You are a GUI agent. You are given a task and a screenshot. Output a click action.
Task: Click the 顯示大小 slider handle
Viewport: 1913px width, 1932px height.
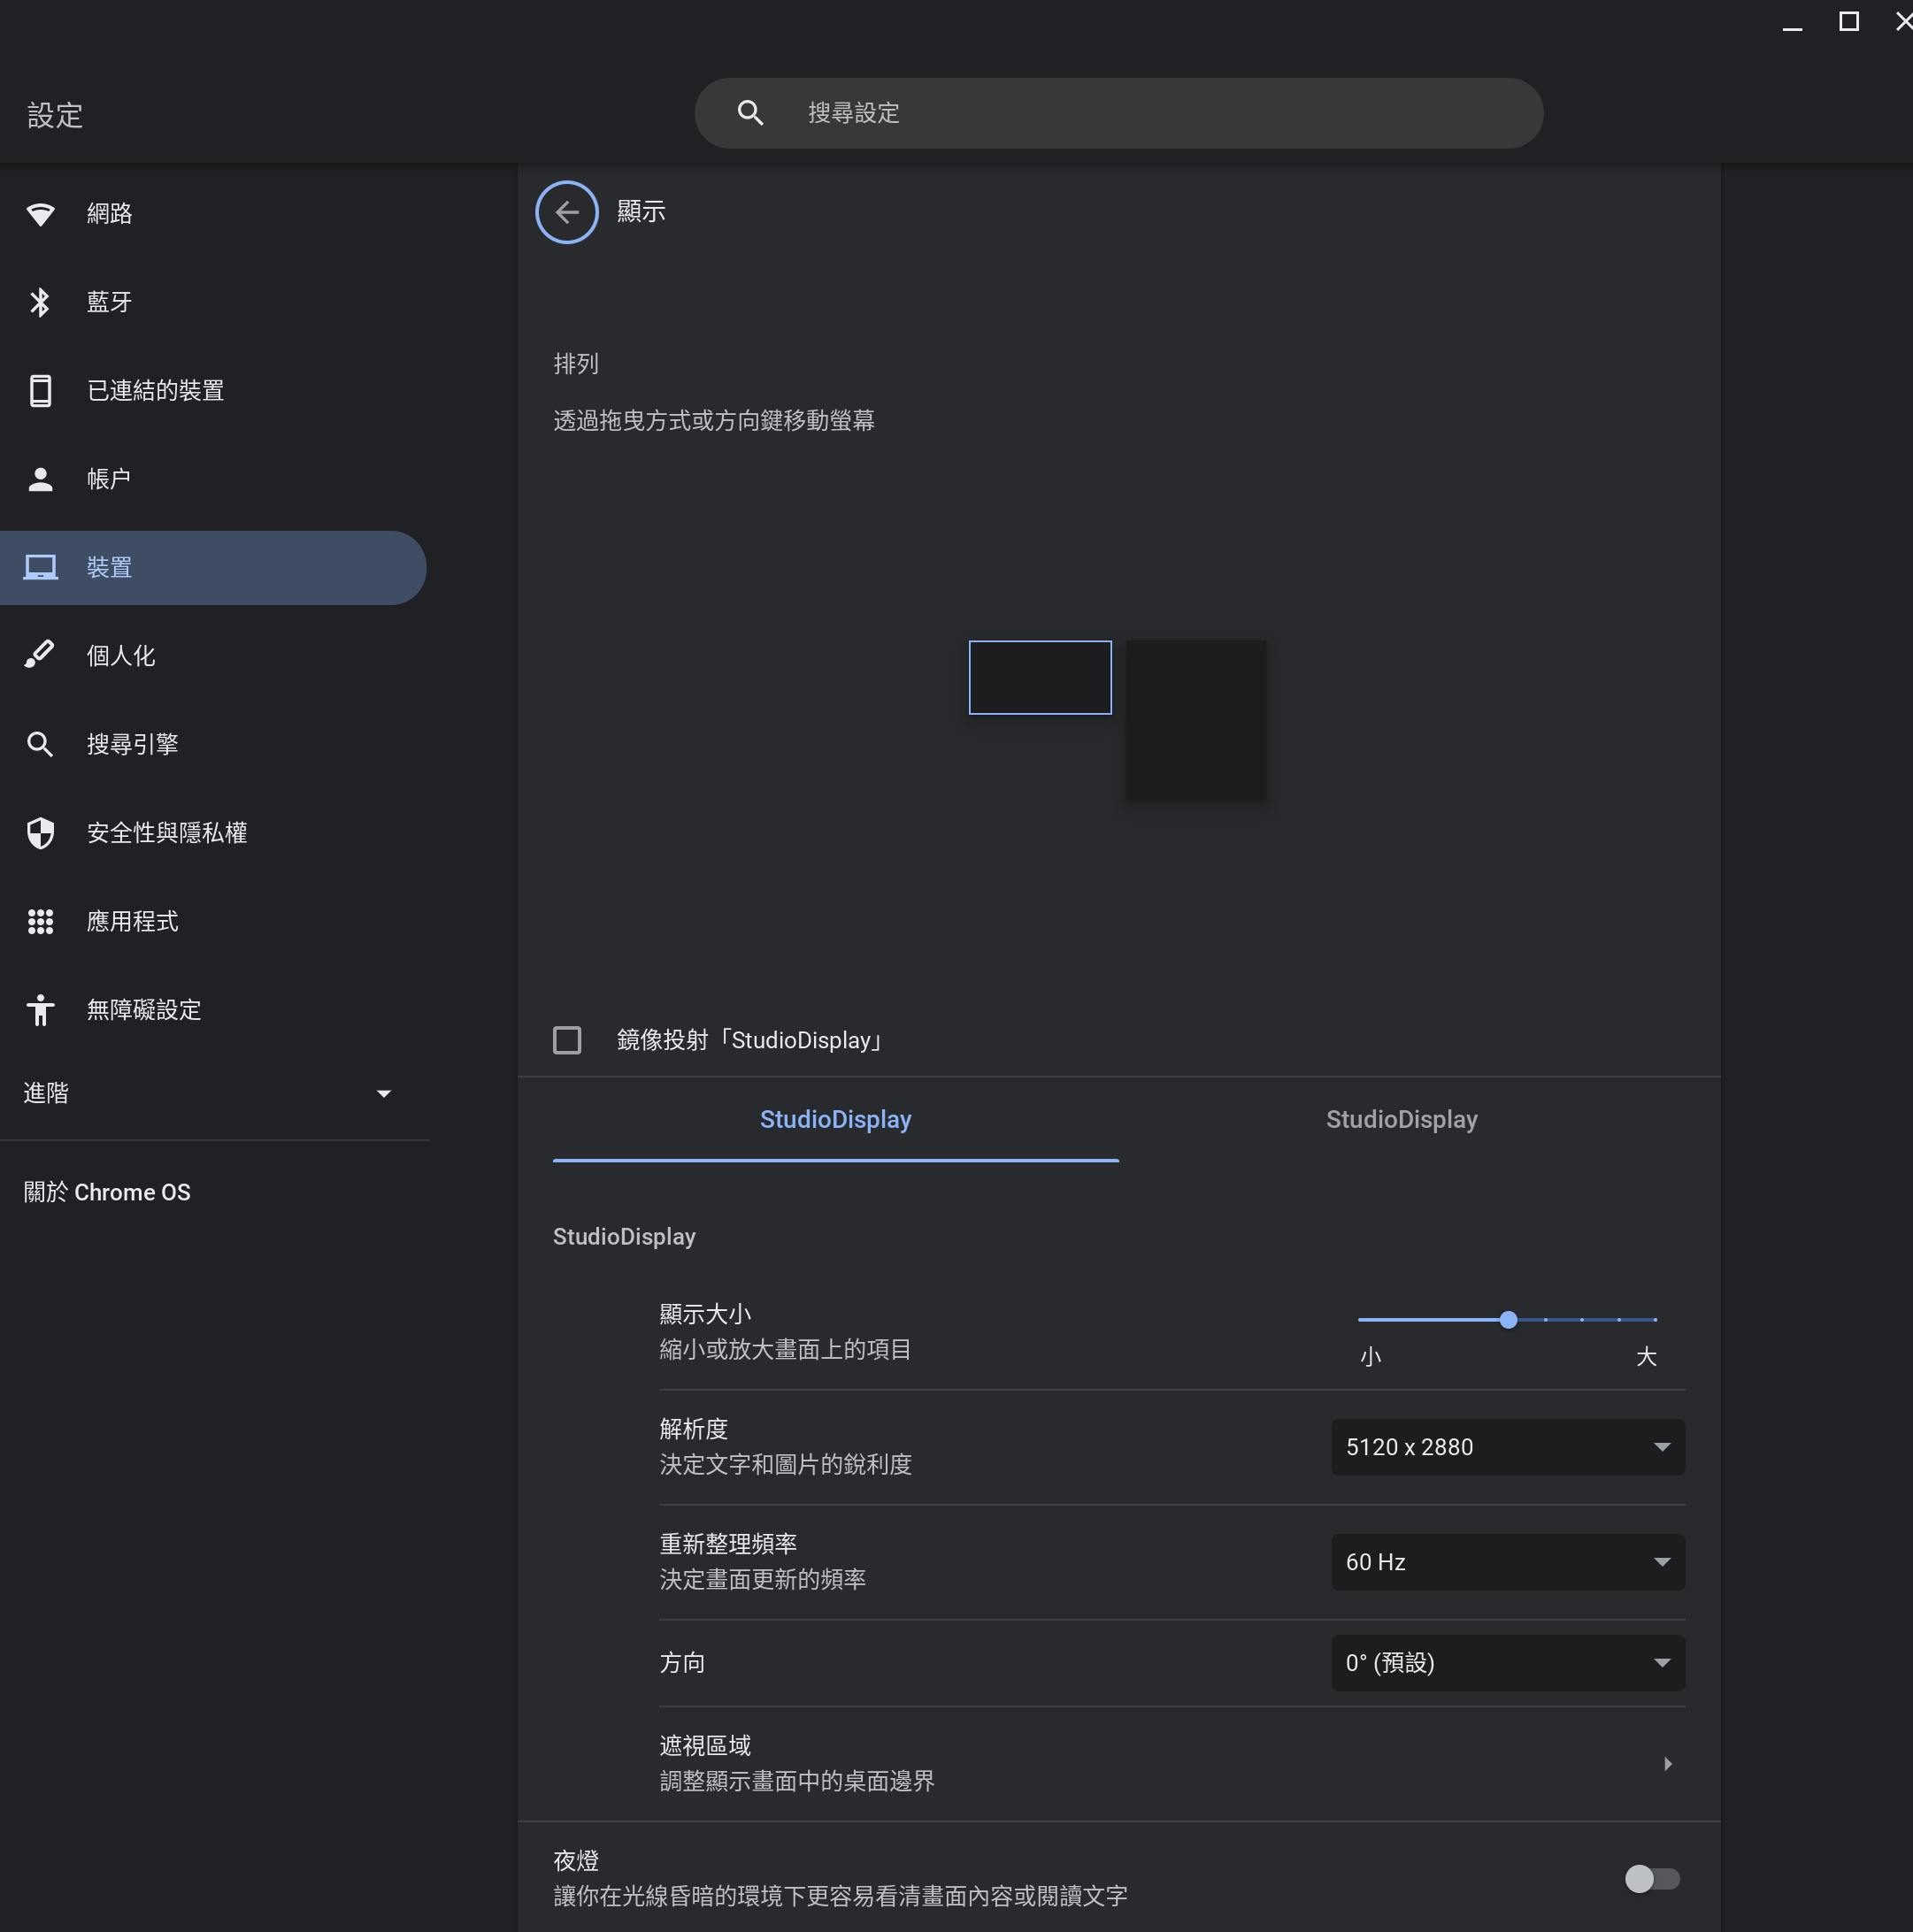1508,1320
